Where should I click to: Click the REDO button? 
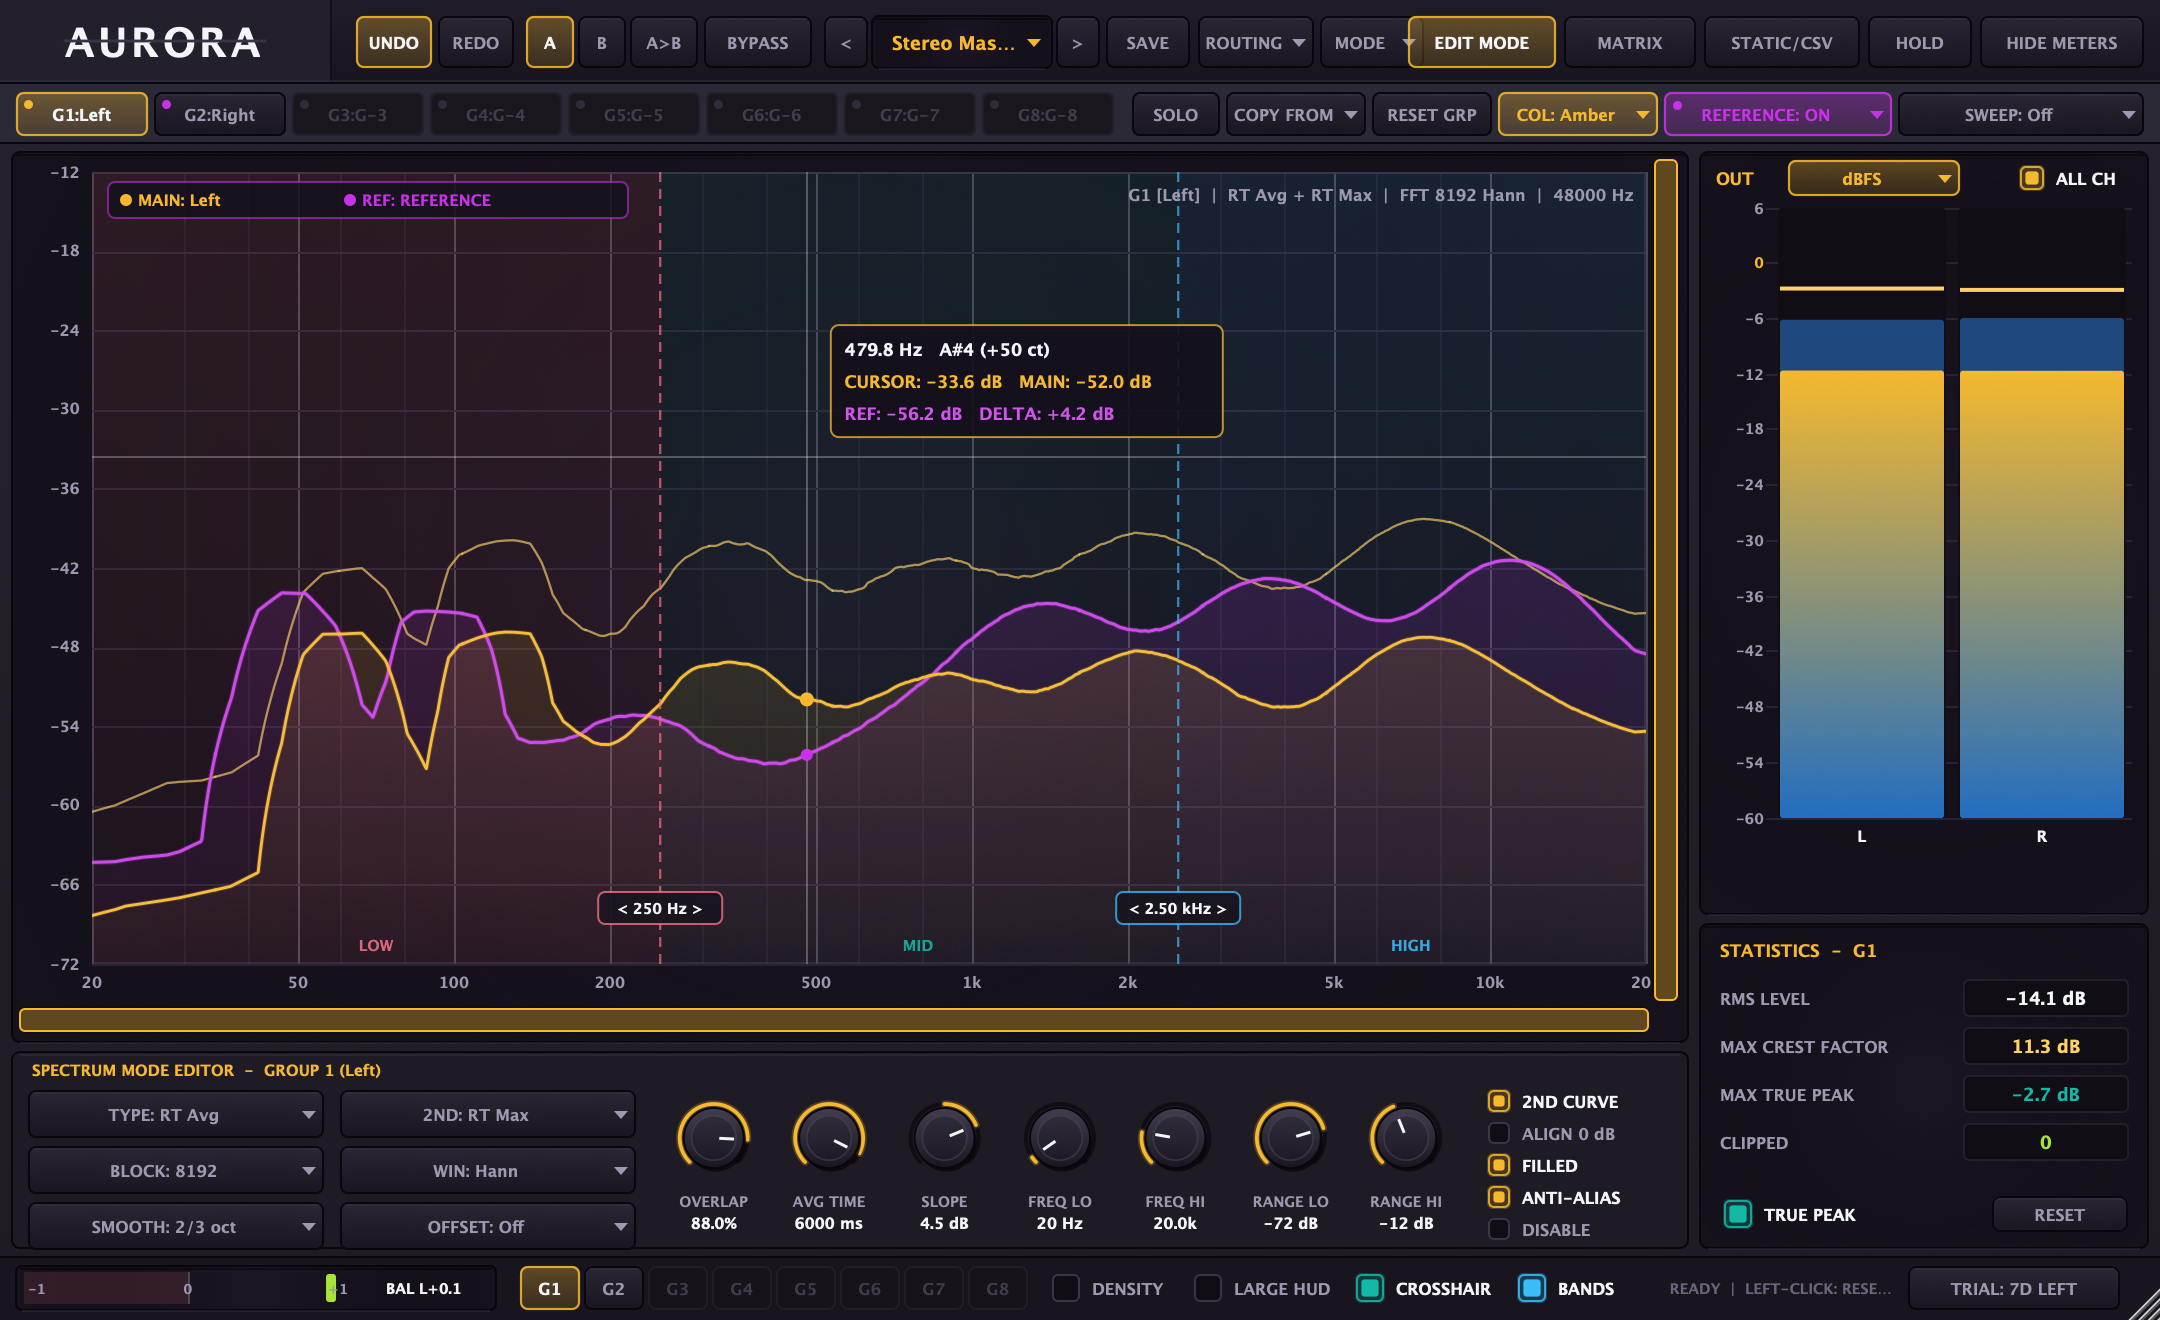click(476, 43)
